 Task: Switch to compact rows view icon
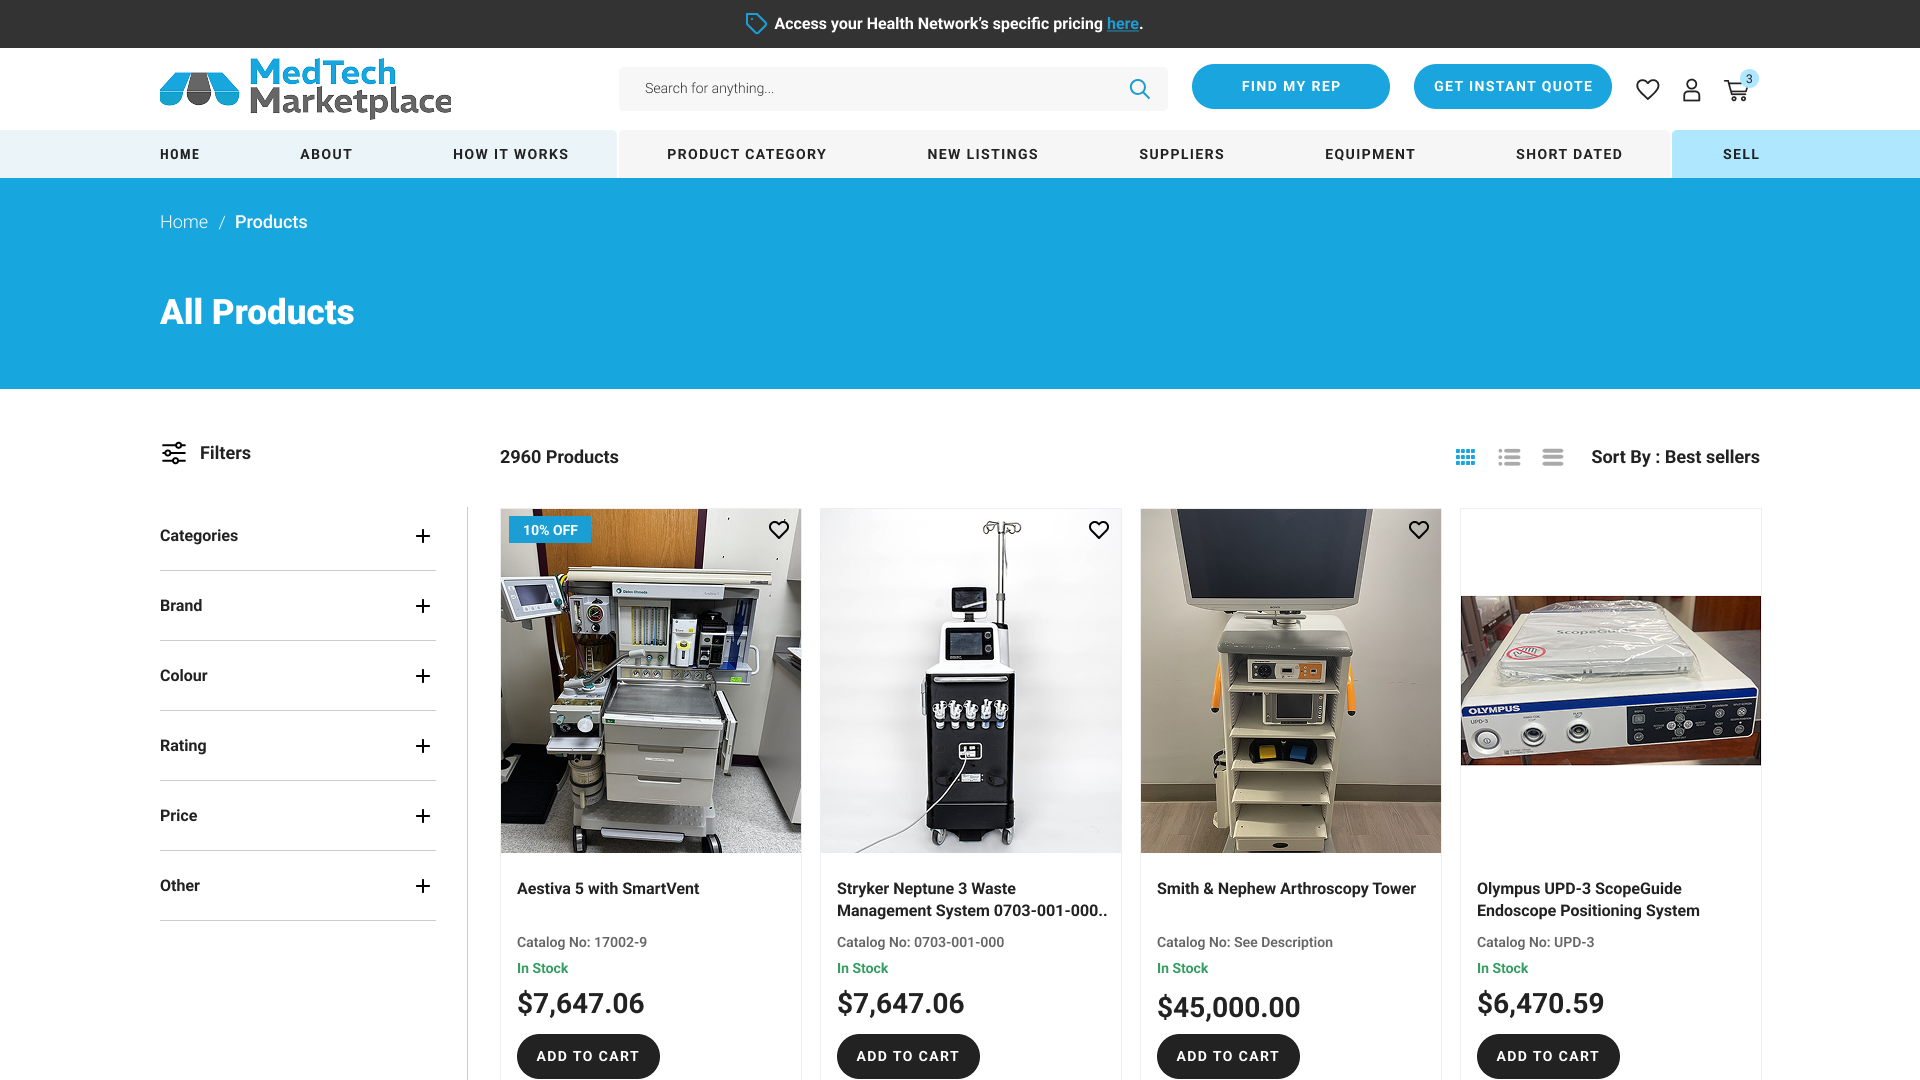click(1552, 457)
